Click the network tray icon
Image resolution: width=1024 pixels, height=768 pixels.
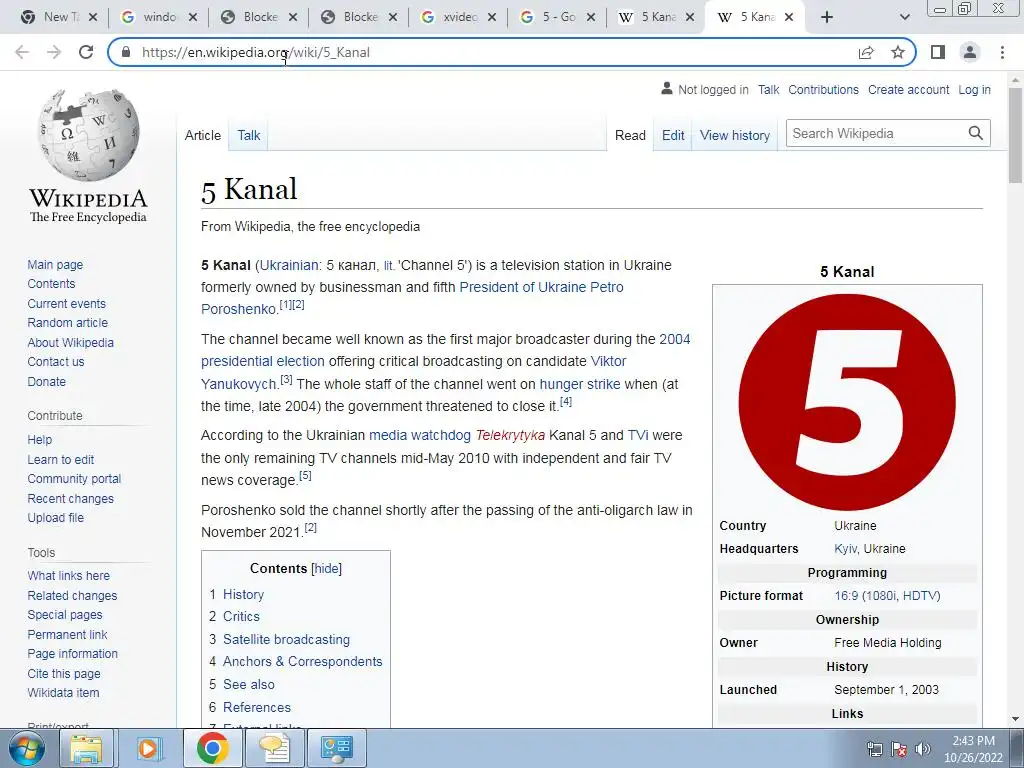click(874, 749)
